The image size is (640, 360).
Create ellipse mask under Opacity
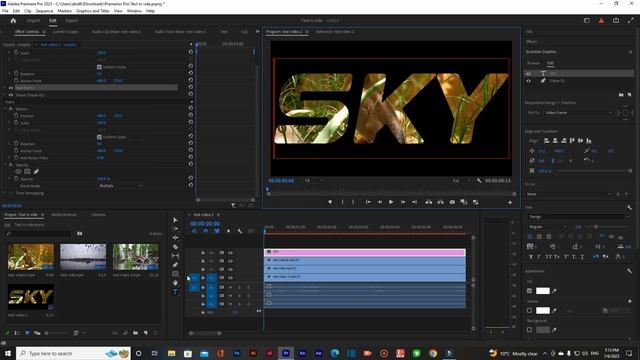[x=18, y=171]
